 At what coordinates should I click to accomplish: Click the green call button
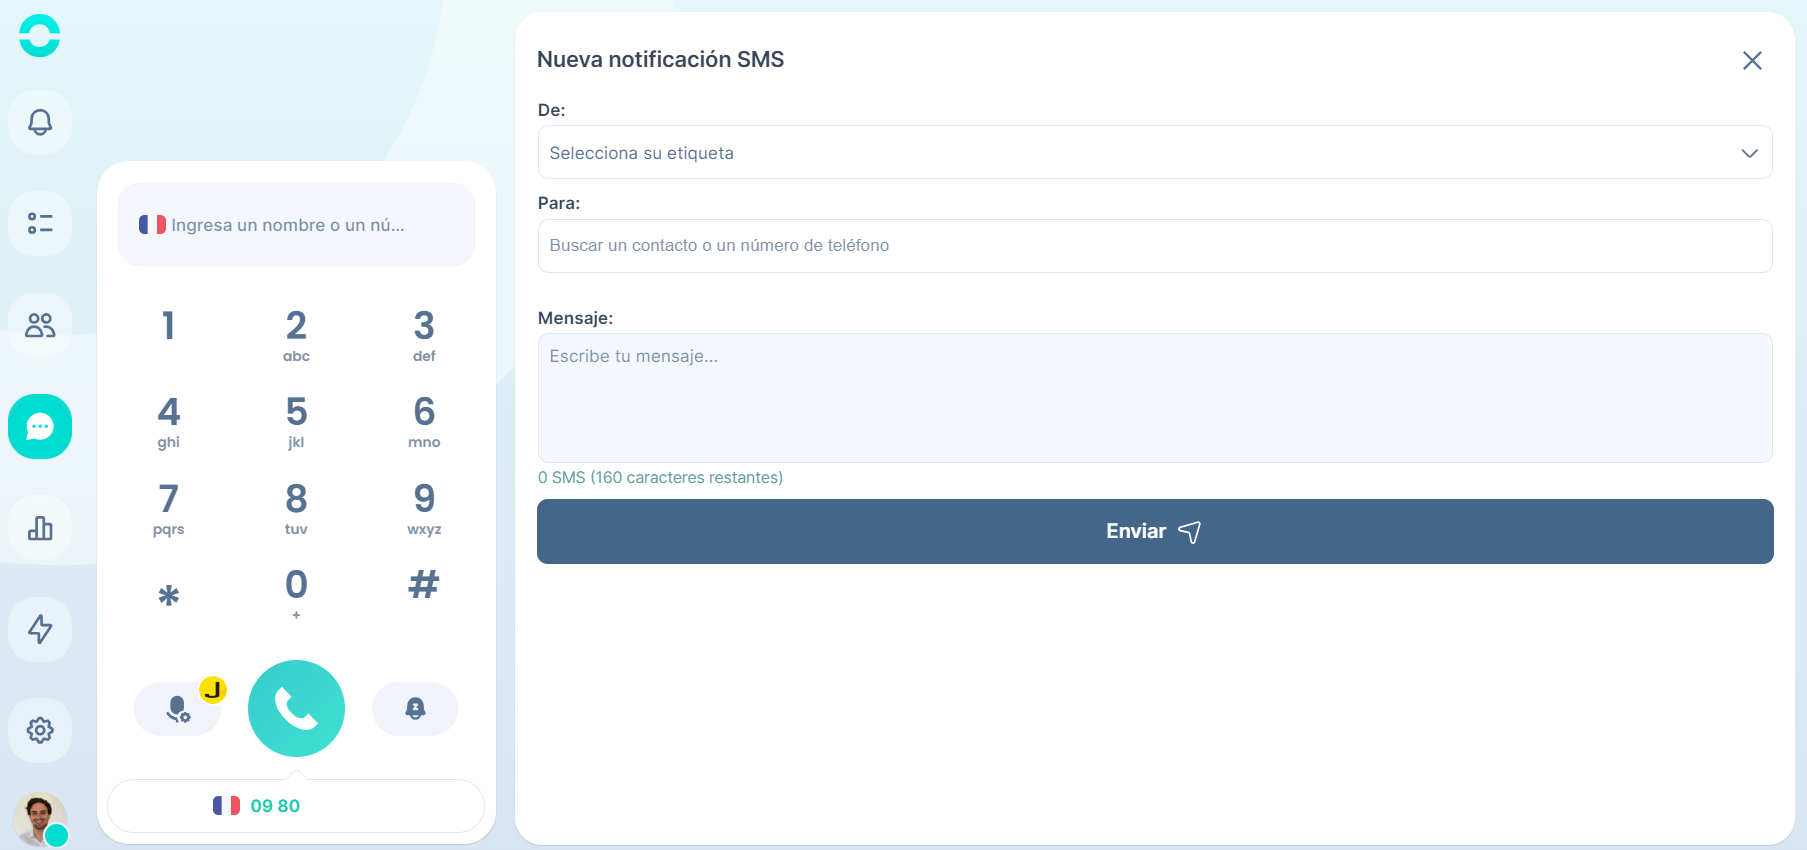pos(296,708)
